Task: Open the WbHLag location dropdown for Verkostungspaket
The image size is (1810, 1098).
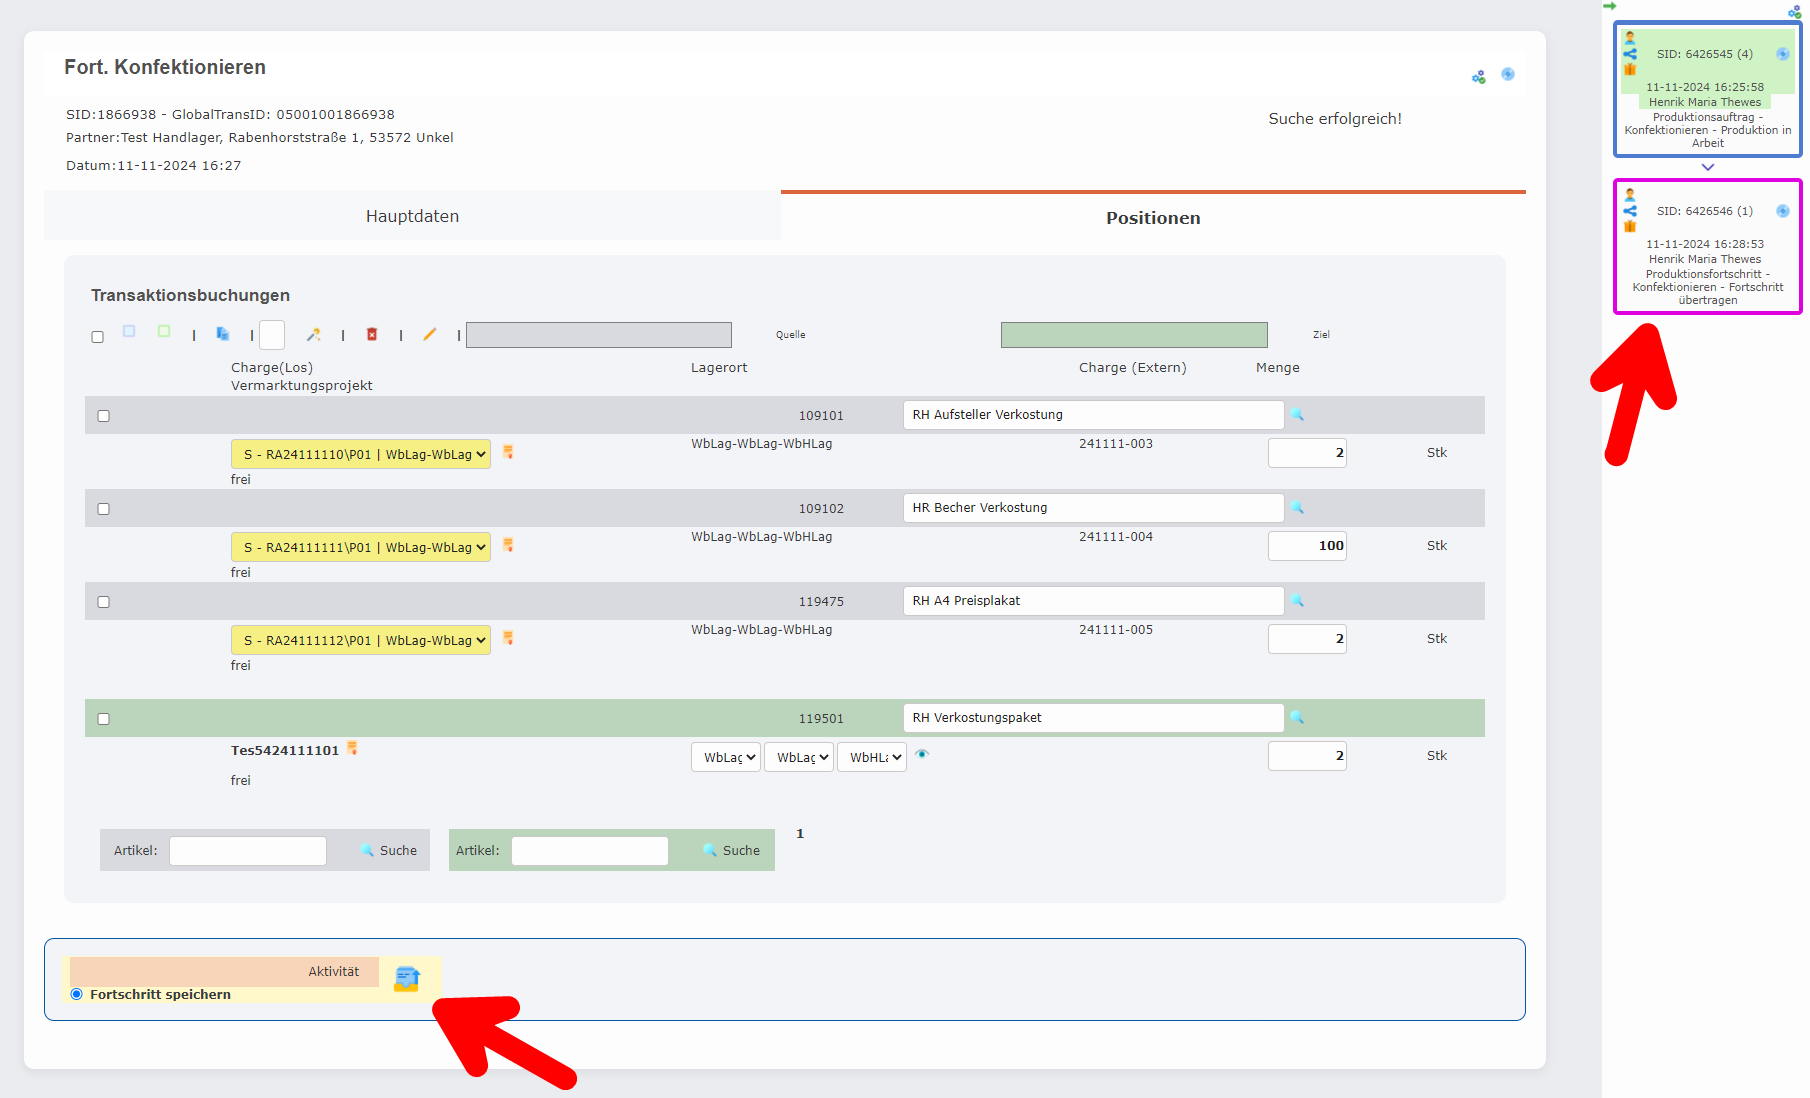Action: click(871, 757)
